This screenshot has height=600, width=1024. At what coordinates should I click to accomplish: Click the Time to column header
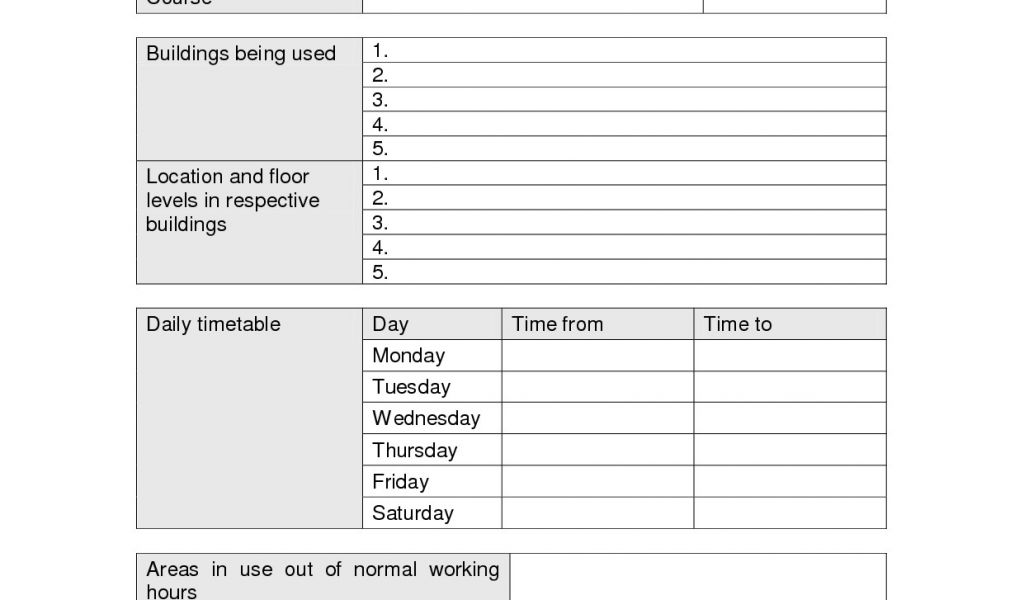point(738,324)
